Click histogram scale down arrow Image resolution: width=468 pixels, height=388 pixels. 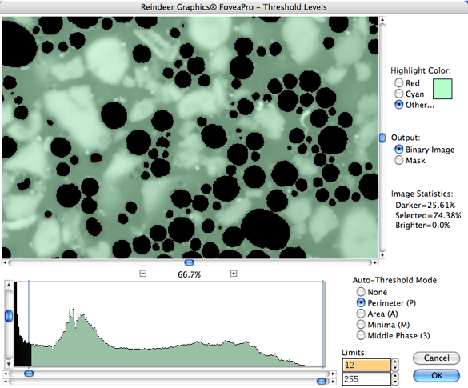[x=9, y=364]
